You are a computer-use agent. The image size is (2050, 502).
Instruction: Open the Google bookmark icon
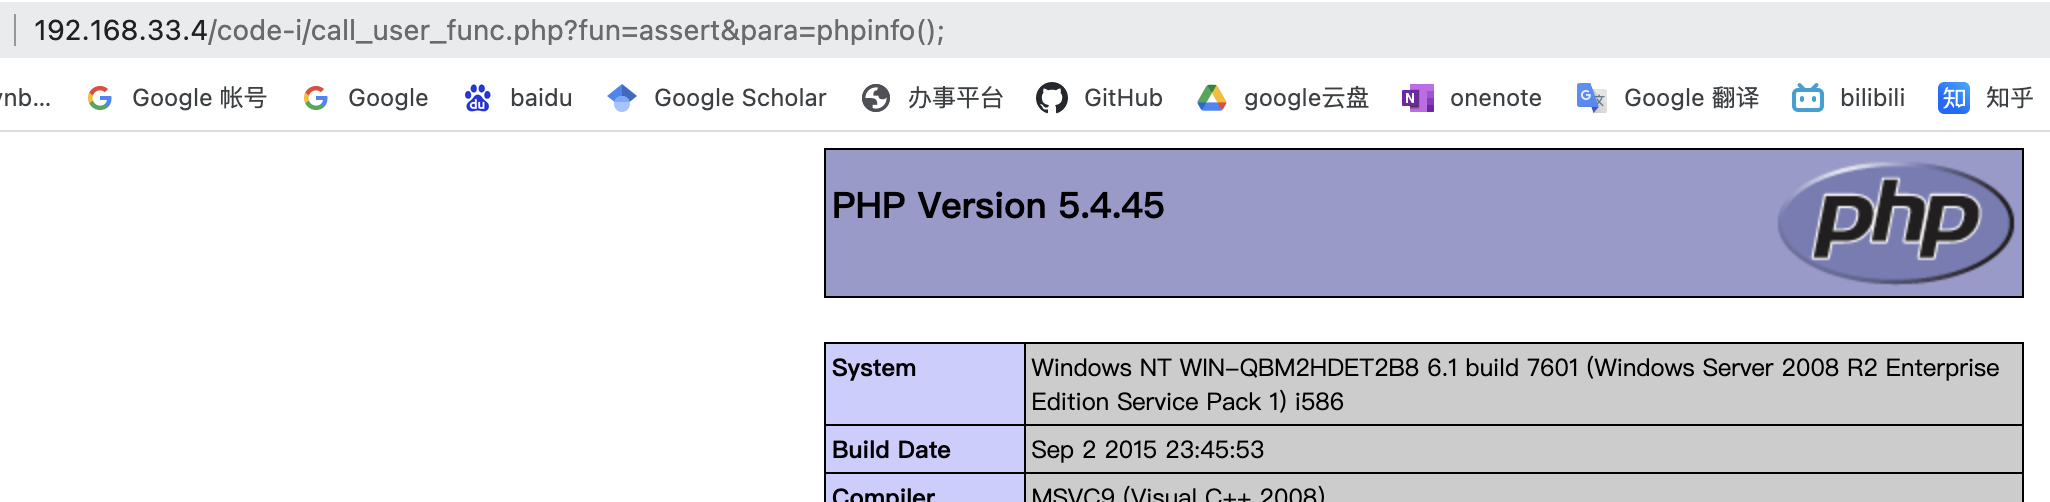tap(316, 98)
